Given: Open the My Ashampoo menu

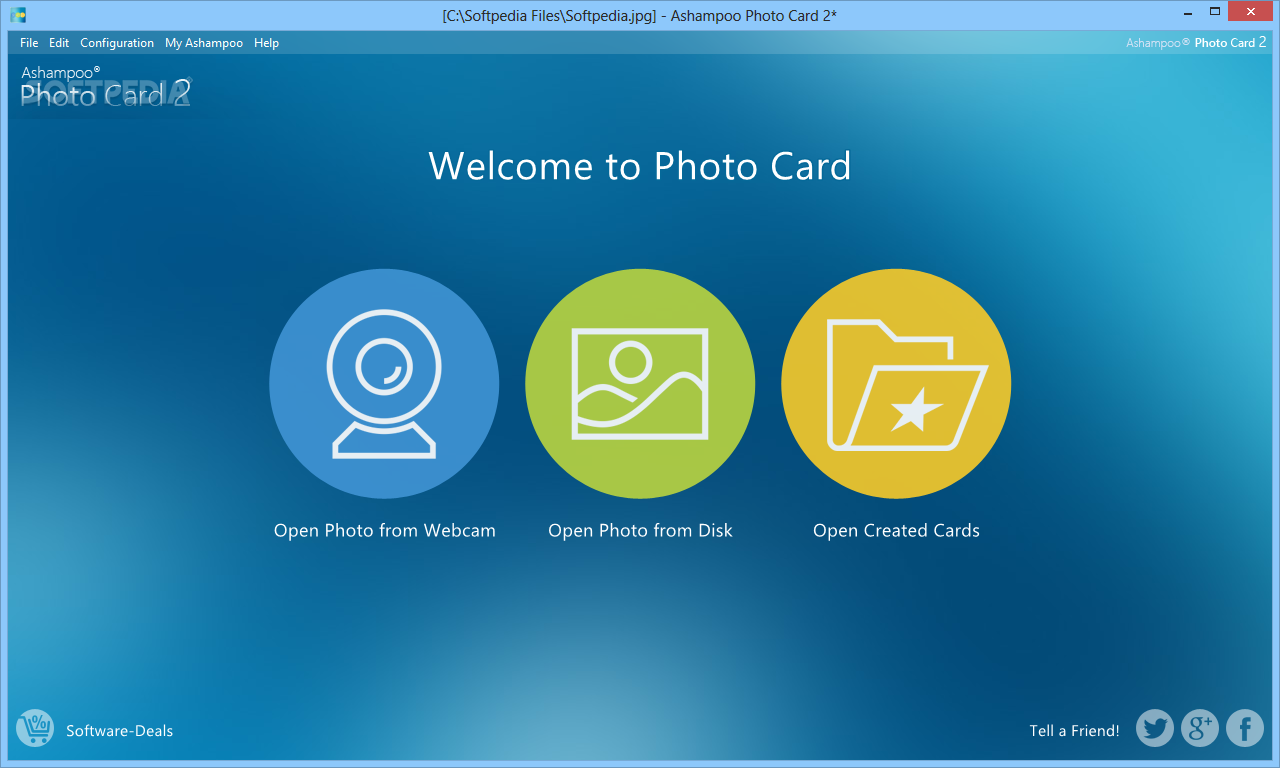Looking at the screenshot, I should [204, 43].
